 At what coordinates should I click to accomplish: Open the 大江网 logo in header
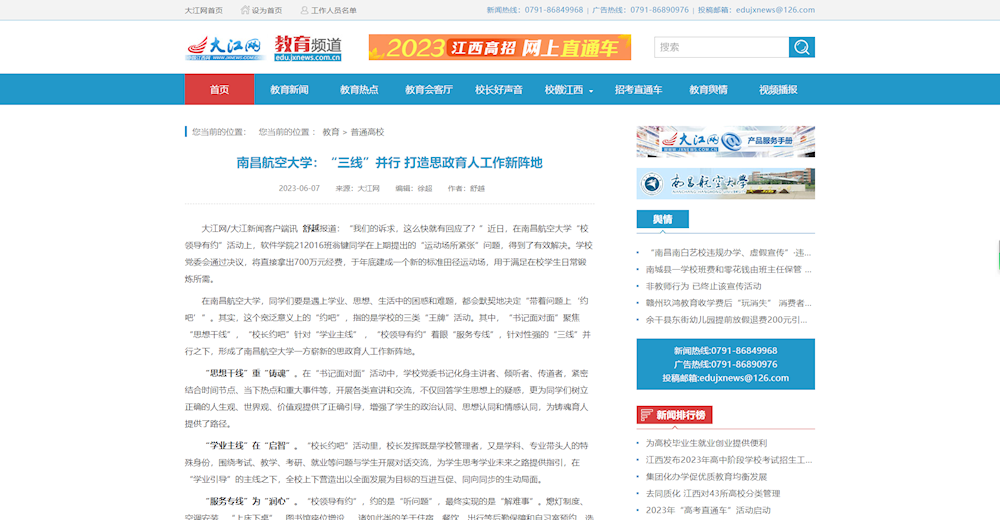224,48
